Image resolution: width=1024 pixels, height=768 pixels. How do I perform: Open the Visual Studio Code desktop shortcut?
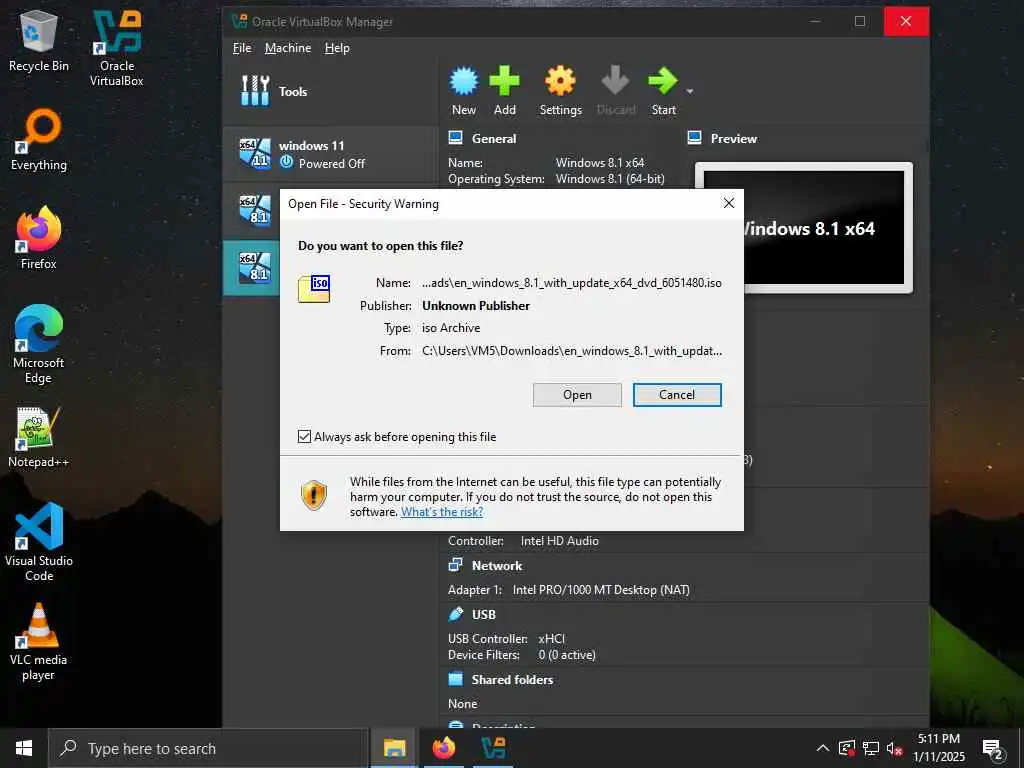[x=39, y=542]
